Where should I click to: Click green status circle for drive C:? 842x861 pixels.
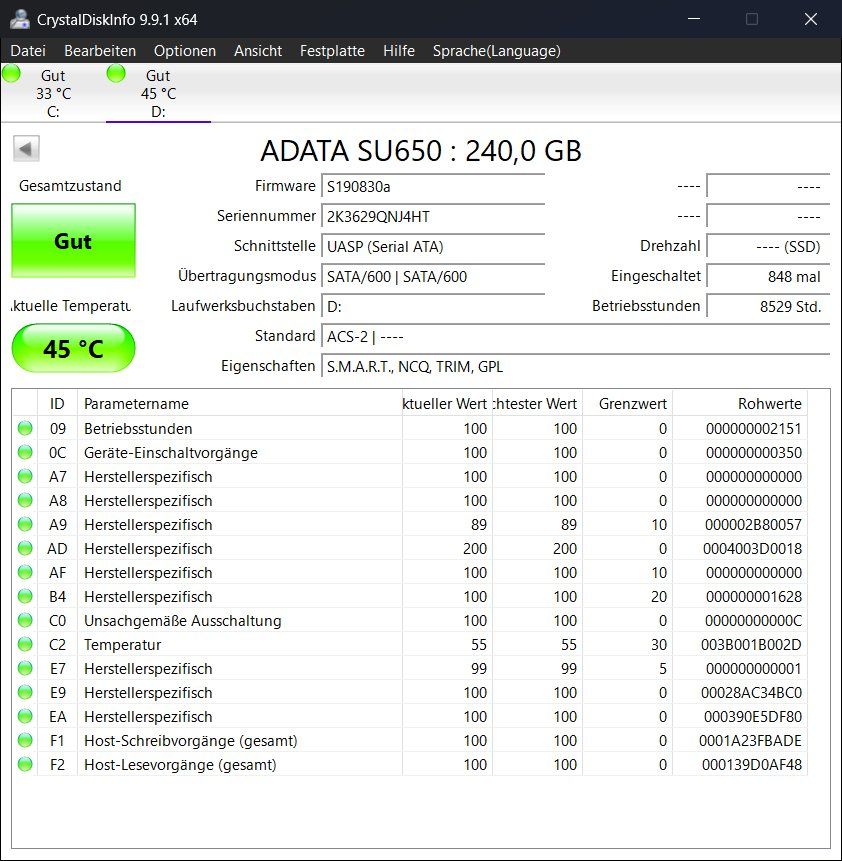[x=12, y=73]
